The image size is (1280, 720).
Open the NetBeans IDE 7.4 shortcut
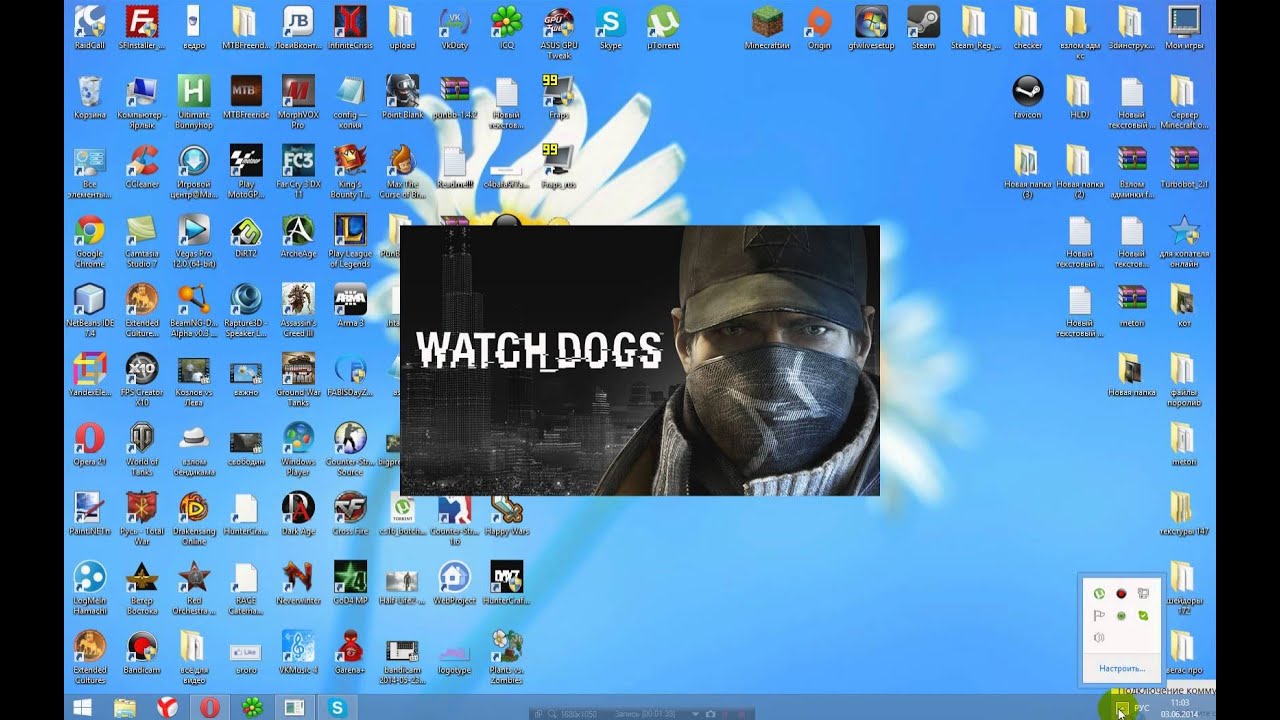coord(90,310)
